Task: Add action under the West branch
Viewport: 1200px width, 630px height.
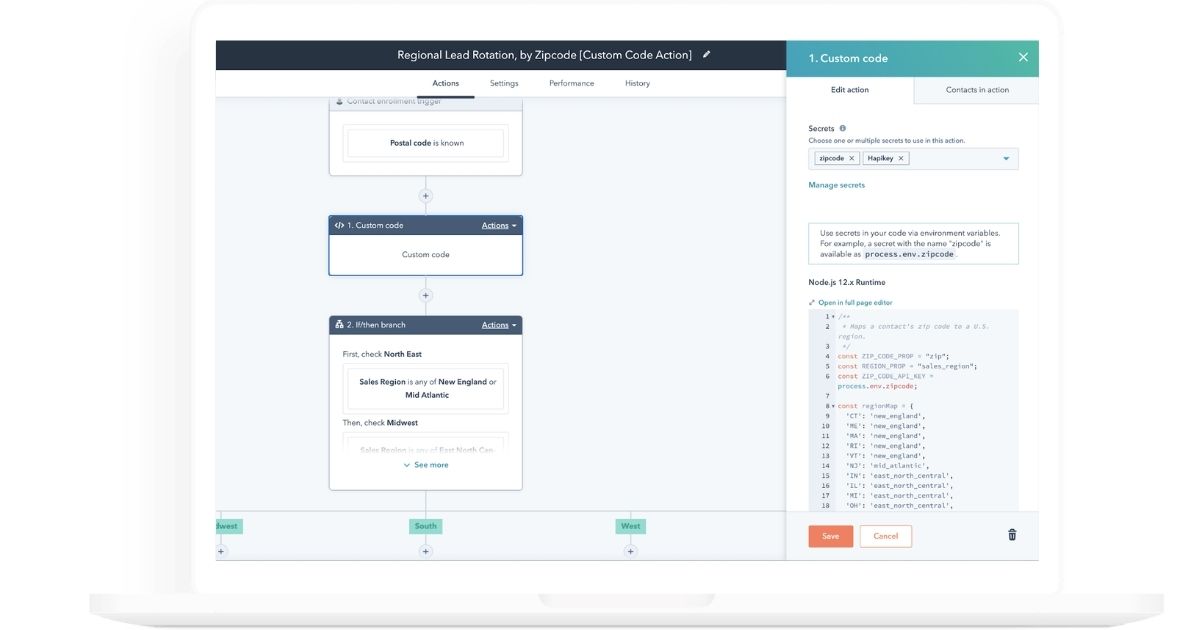Action: [x=630, y=551]
